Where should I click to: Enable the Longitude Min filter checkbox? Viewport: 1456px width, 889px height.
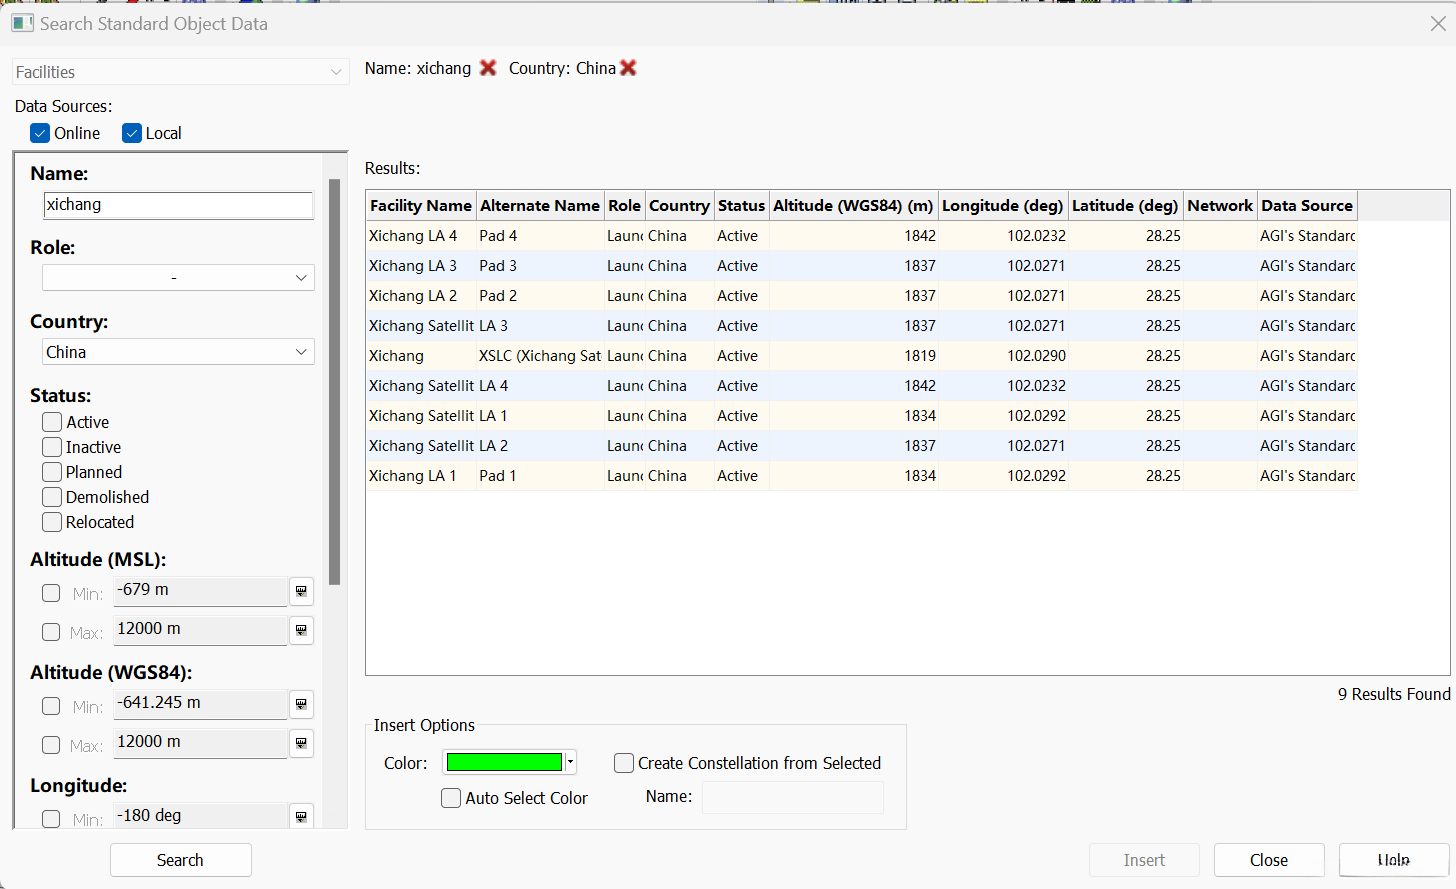coord(51,819)
